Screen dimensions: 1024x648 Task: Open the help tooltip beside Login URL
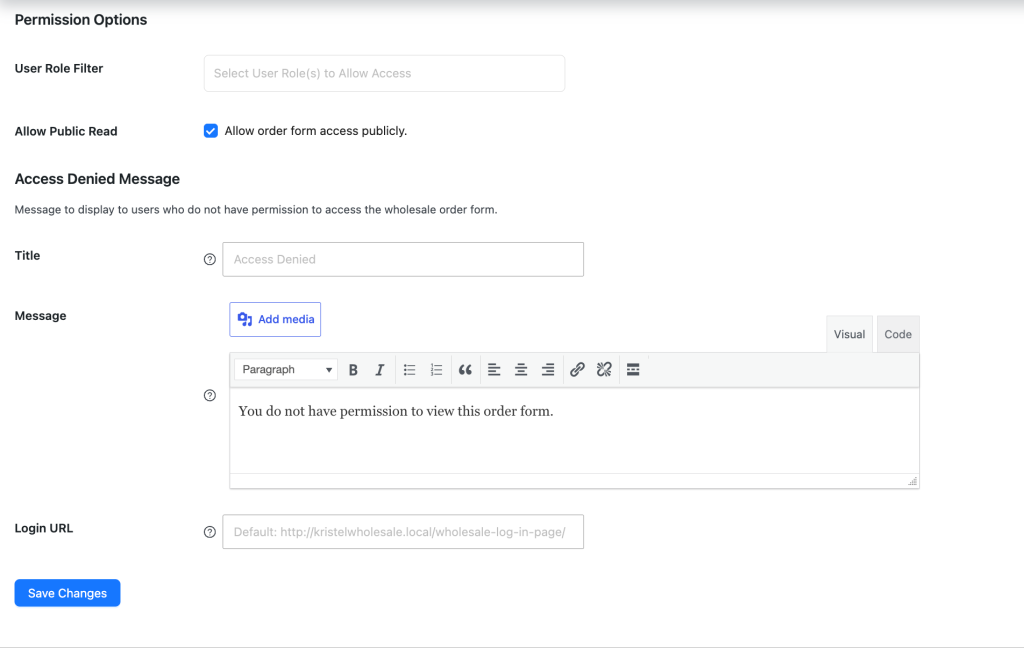point(210,532)
